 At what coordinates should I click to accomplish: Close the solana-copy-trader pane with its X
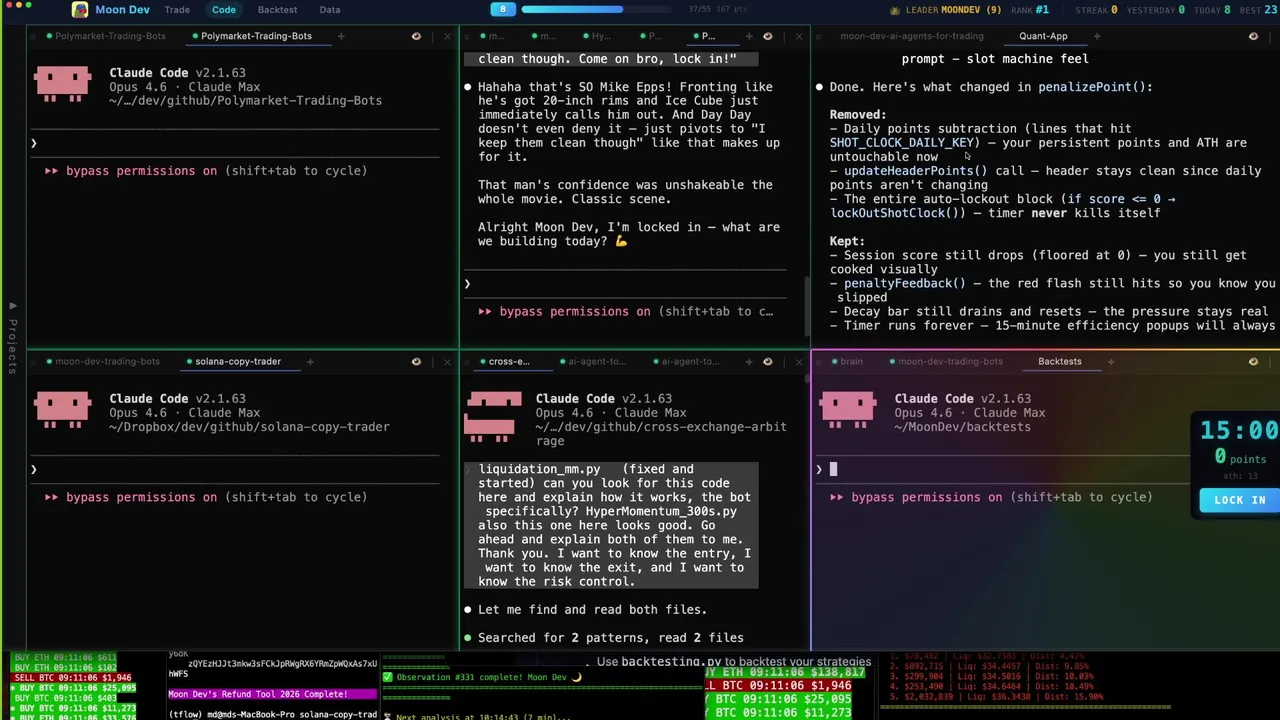click(x=447, y=361)
